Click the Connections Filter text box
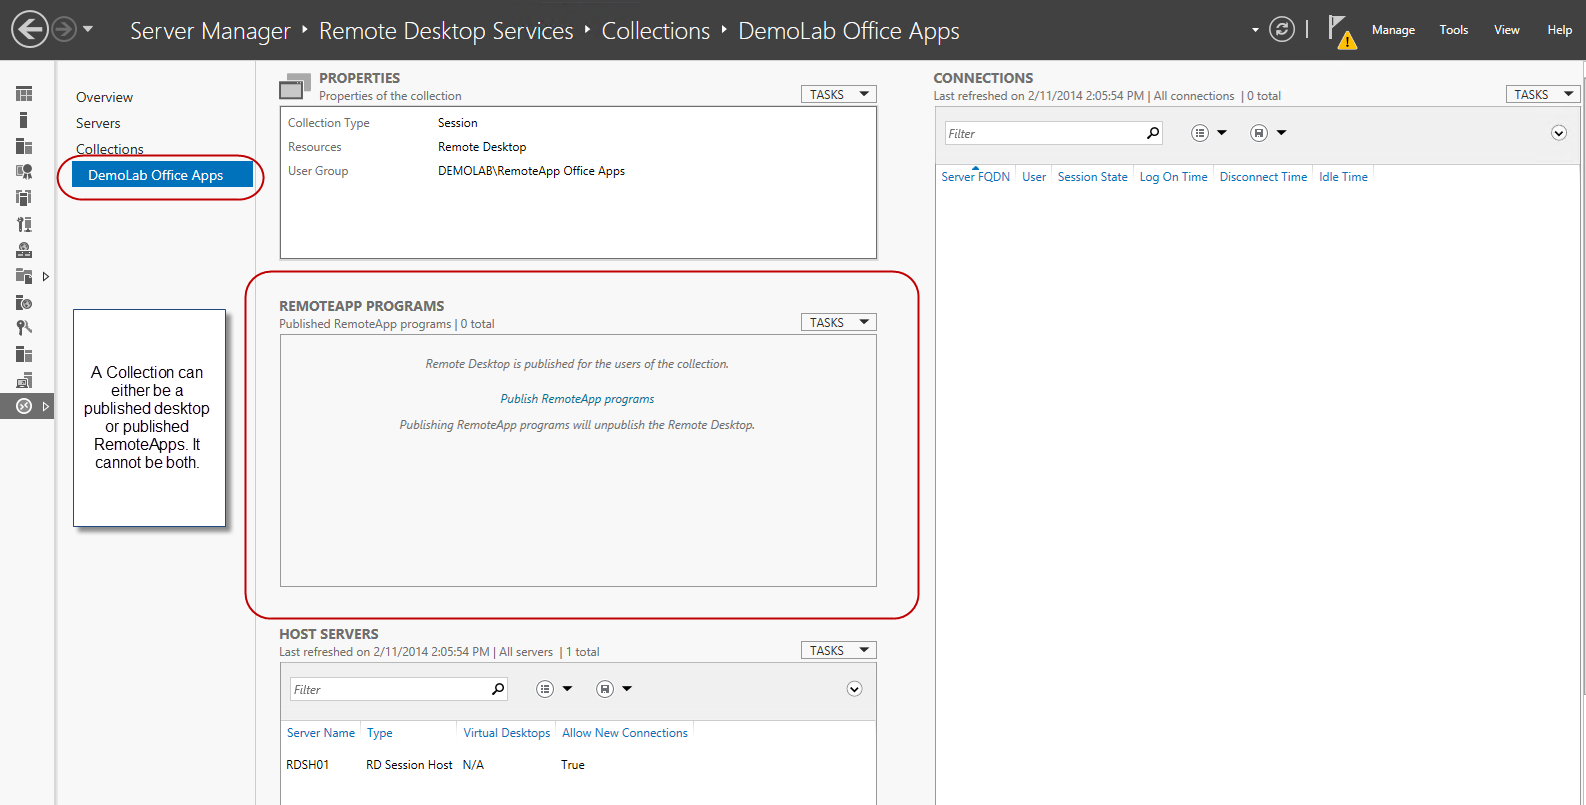The height and width of the screenshot is (805, 1586). click(x=1045, y=133)
